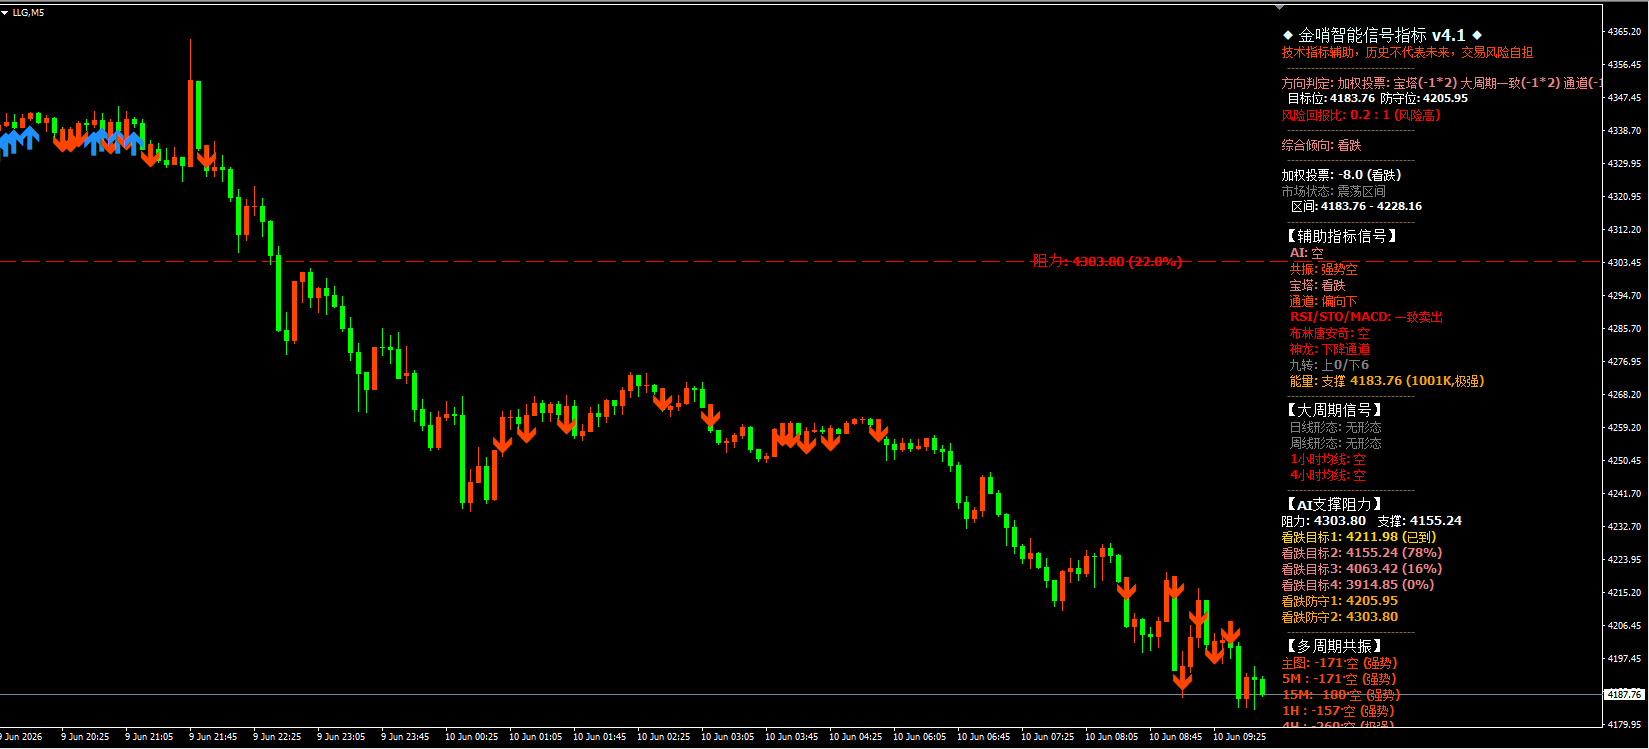Click the 综合倾向: 看跌 line
The image size is (1649, 749).
1322,145
